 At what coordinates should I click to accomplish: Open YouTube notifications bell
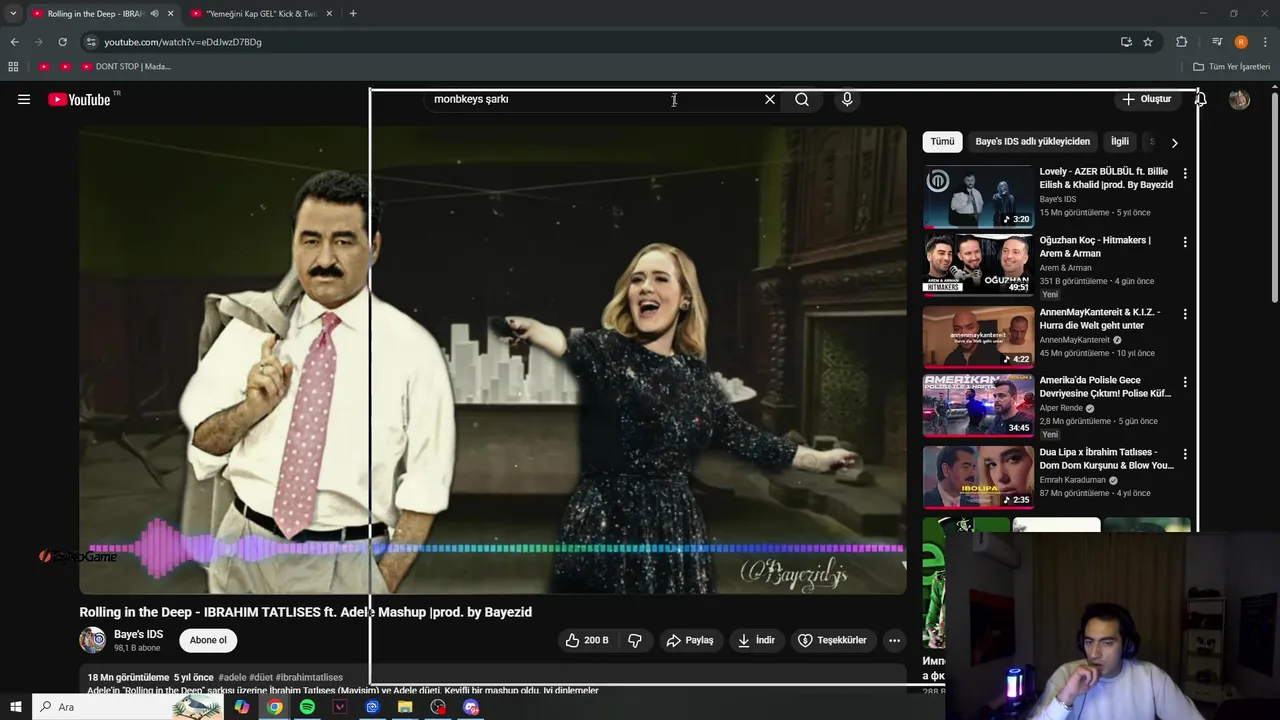tap(1201, 99)
